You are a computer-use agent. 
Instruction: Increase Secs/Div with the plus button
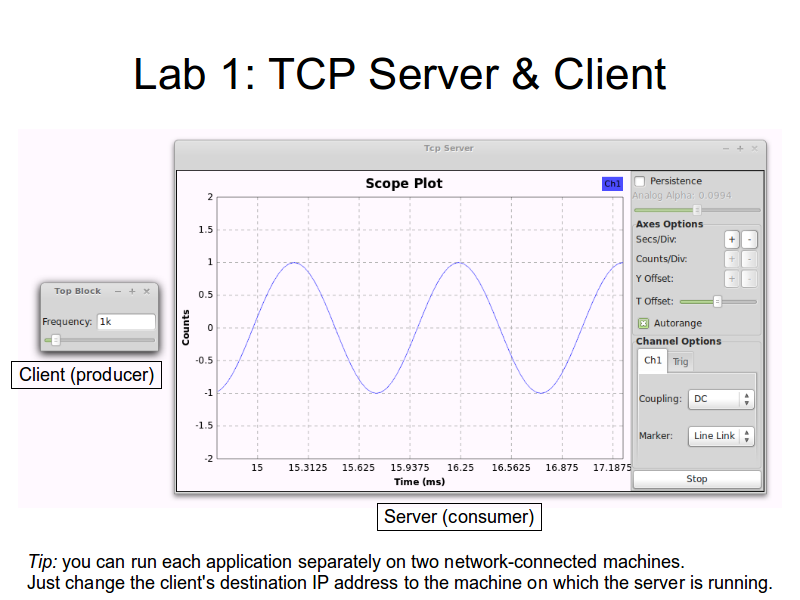pyautogui.click(x=732, y=240)
